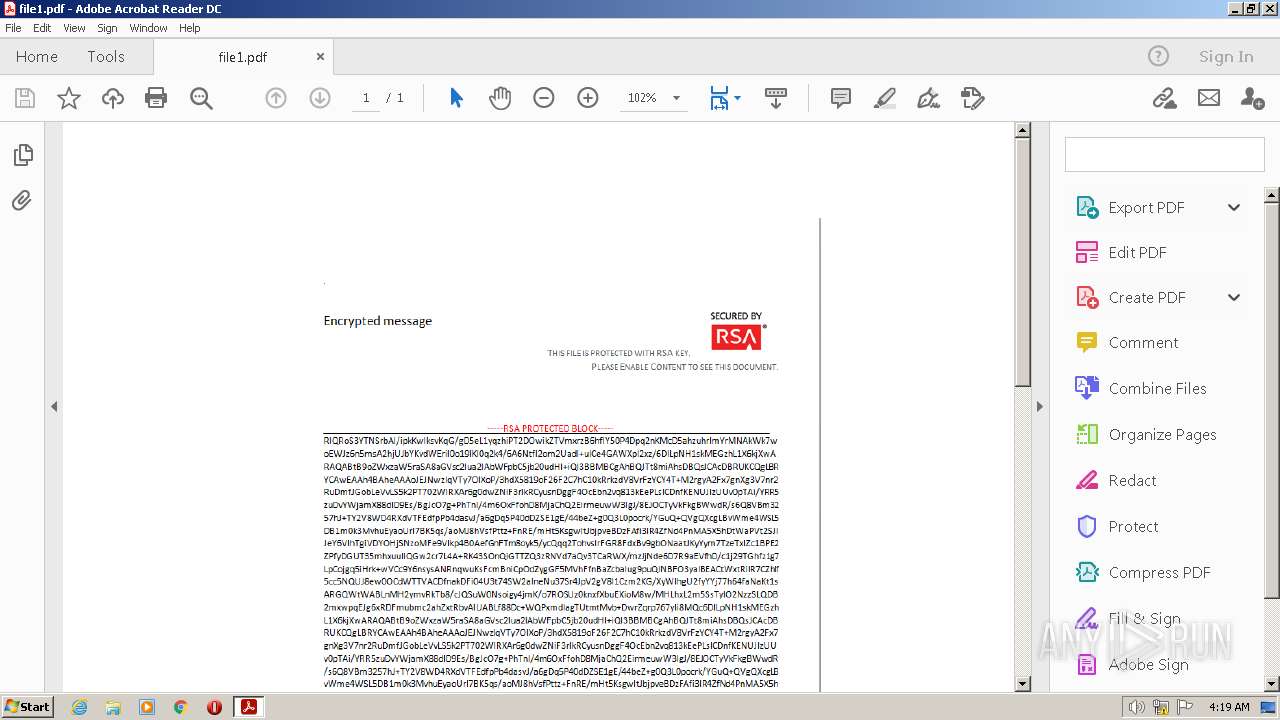Click the tools pane search field
This screenshot has width=1280, height=720.
pos(1165,155)
